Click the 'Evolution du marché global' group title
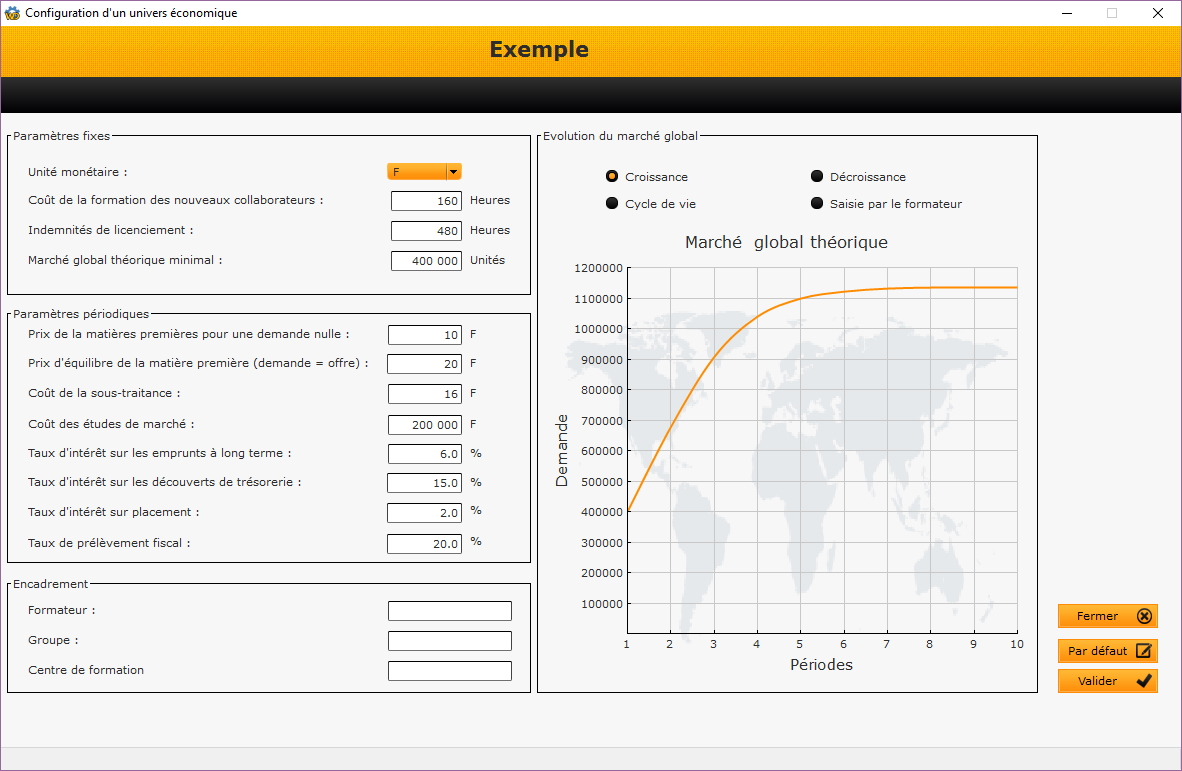The image size is (1182, 771). 620,136
